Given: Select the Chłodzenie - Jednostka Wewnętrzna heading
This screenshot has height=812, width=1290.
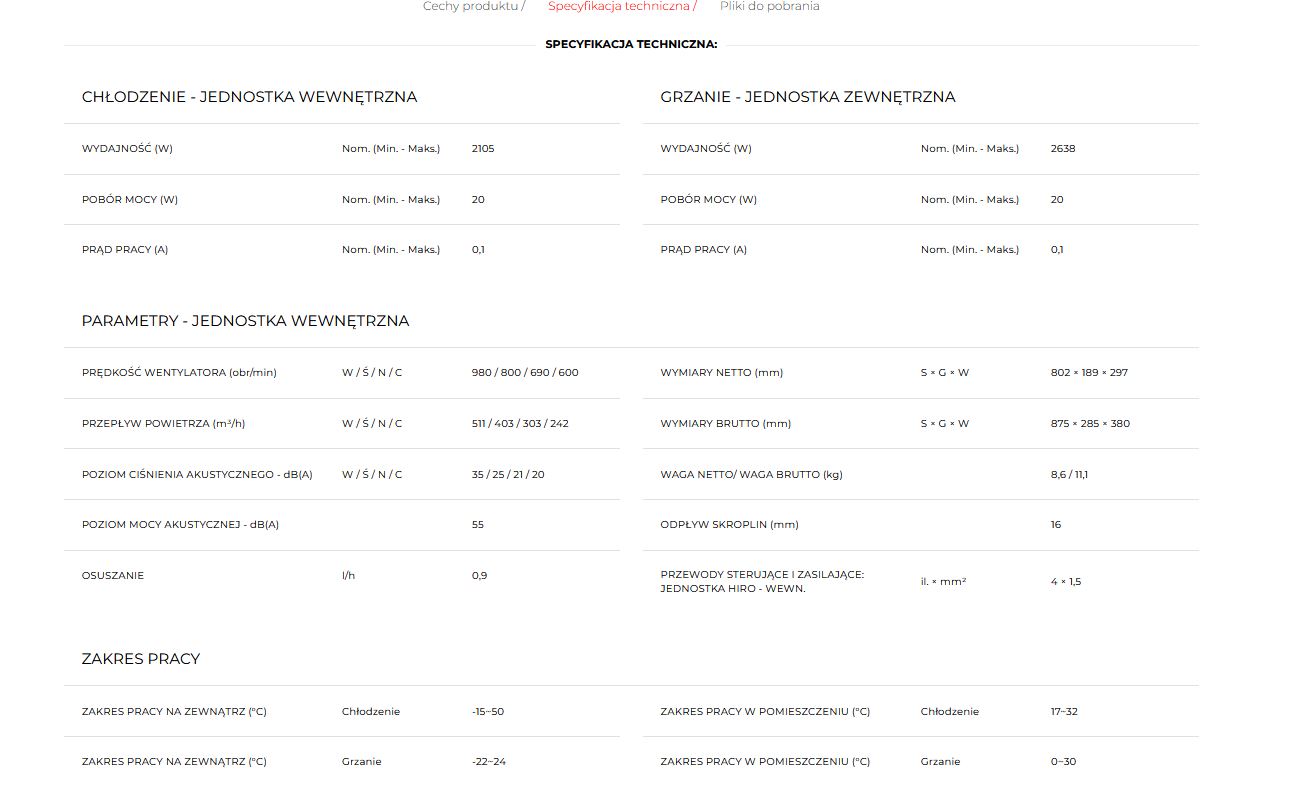Looking at the screenshot, I should point(249,97).
